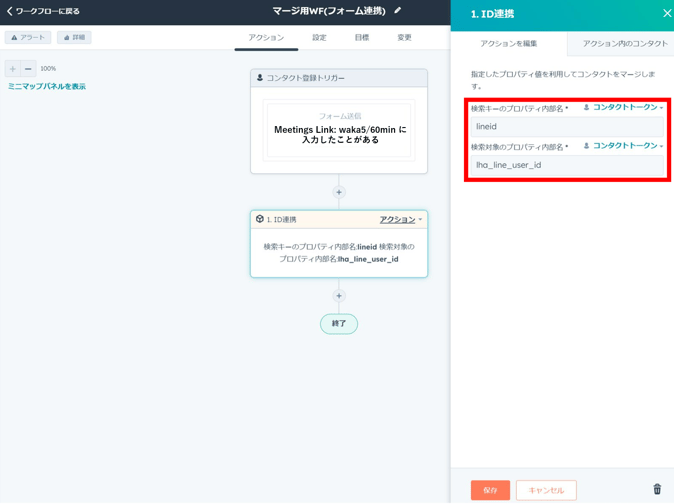Switch to the 目標 tab
This screenshot has height=504, width=674.
(361, 38)
